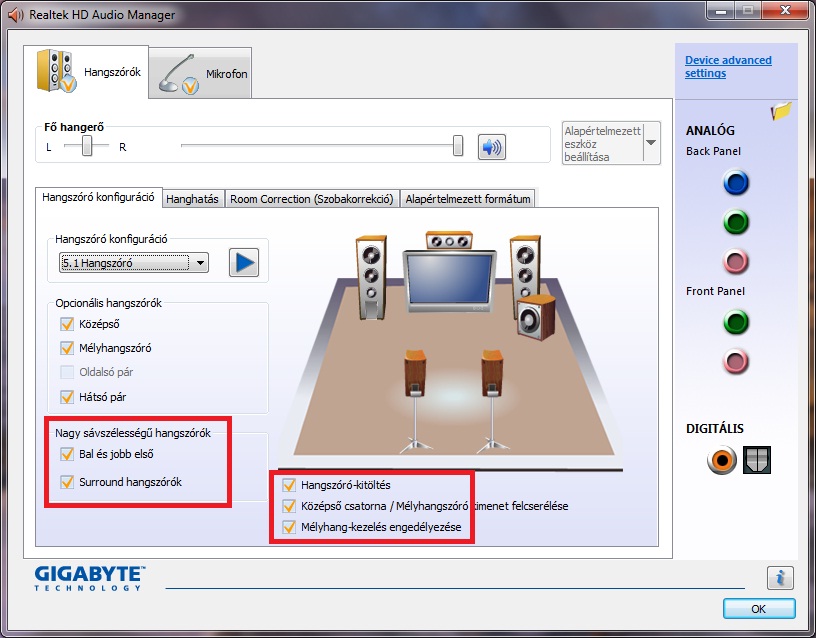Minimize the Realtek HD Audio Manager window
Screen dimensions: 818x638
pos(721,9)
